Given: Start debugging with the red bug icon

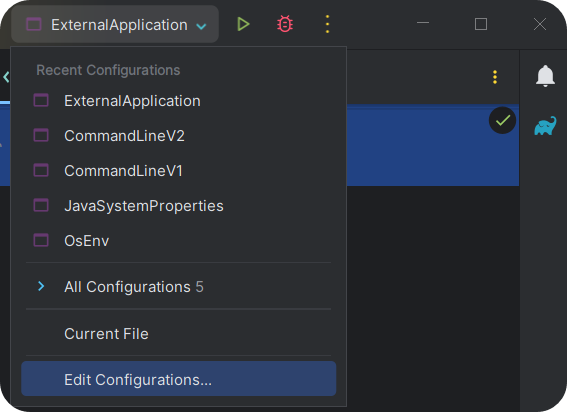Looking at the screenshot, I should point(285,24).
